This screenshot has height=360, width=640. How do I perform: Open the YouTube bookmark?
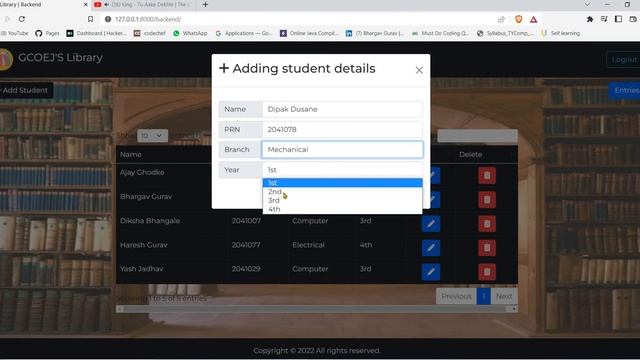click(x=15, y=33)
